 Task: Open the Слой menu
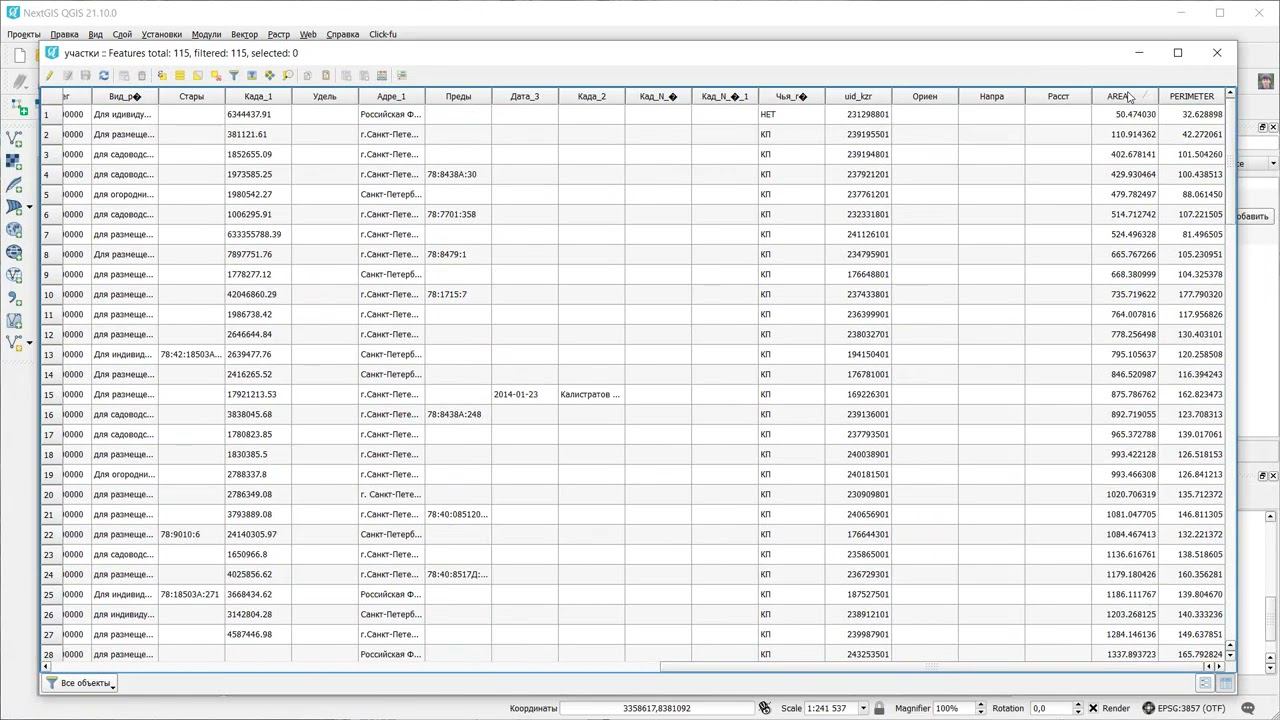[122, 34]
